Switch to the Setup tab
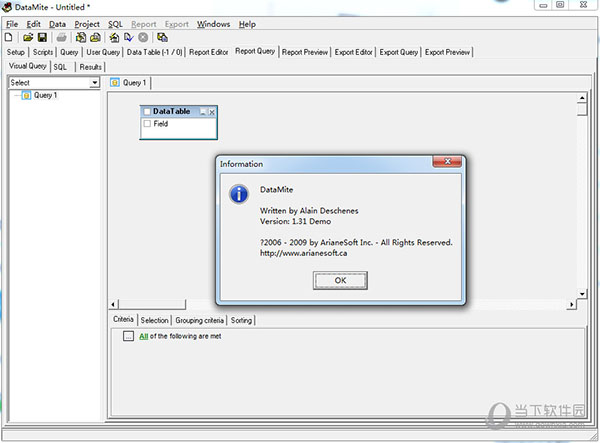Image resolution: width=600 pixels, height=443 pixels. [16, 52]
